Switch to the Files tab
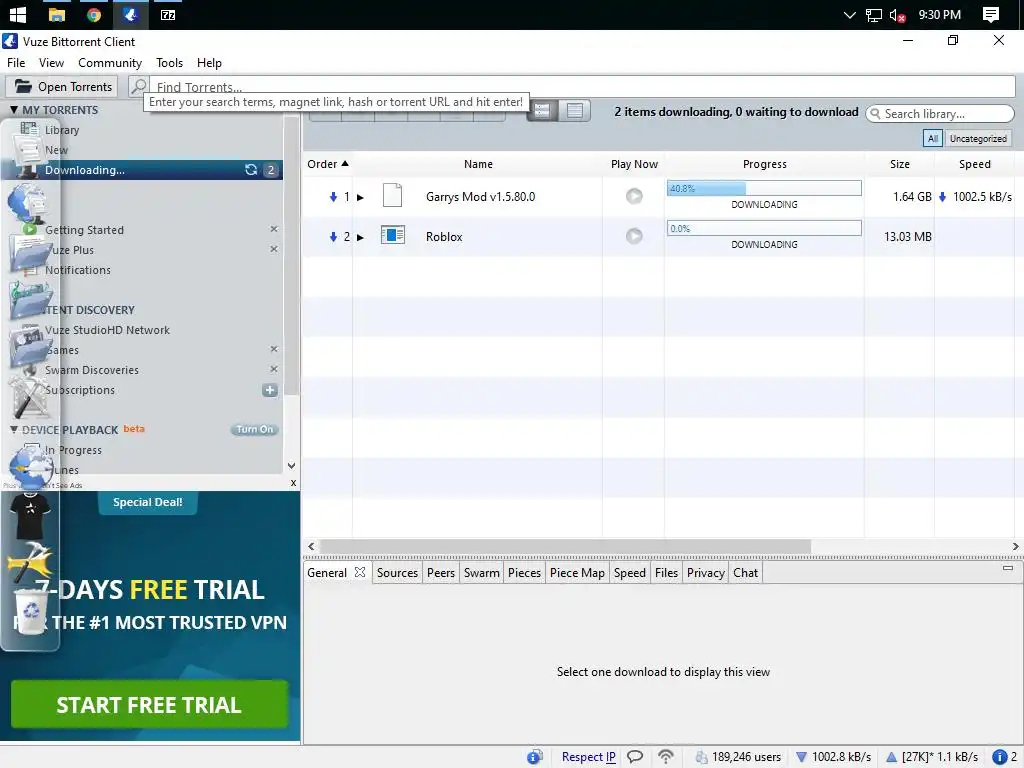Screen dimensions: 1024x768 (666, 573)
